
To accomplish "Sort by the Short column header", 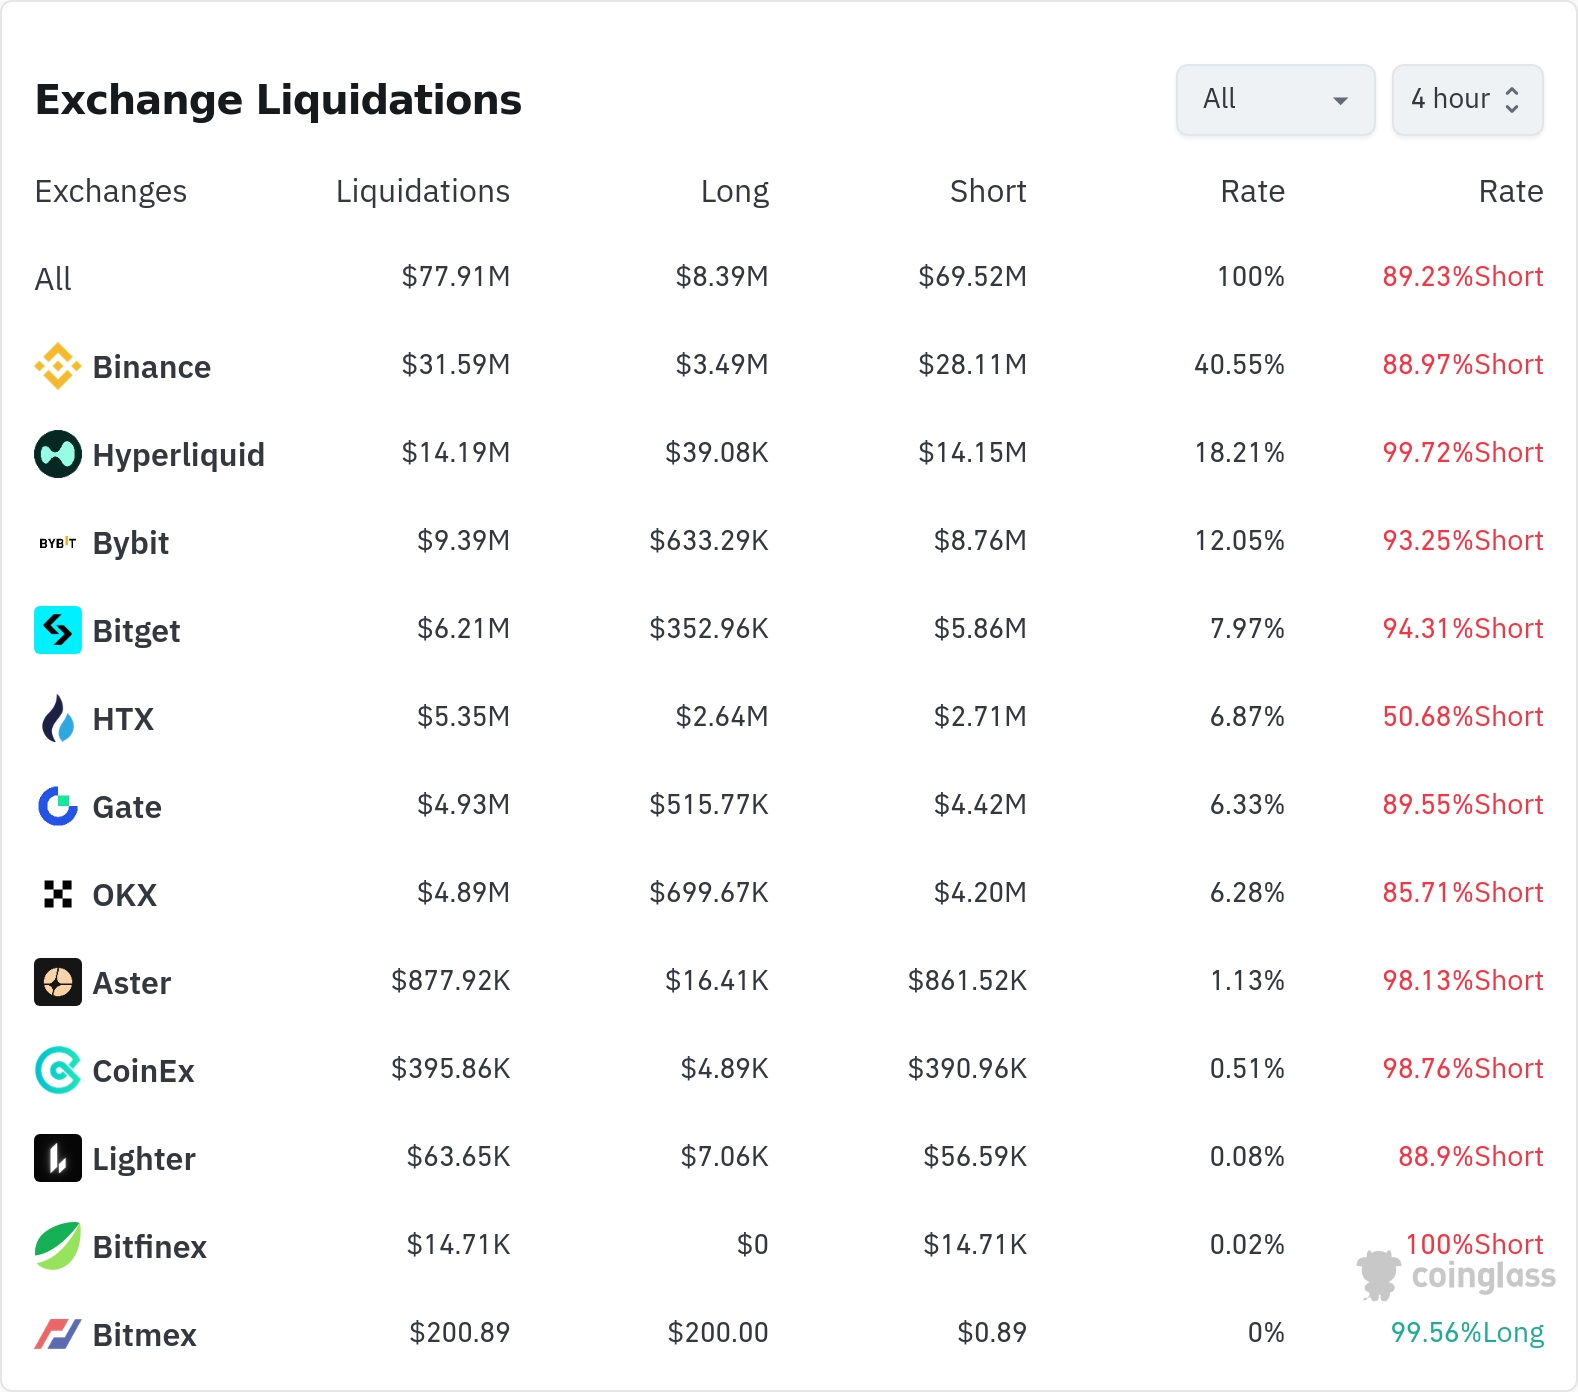I will click(987, 191).
